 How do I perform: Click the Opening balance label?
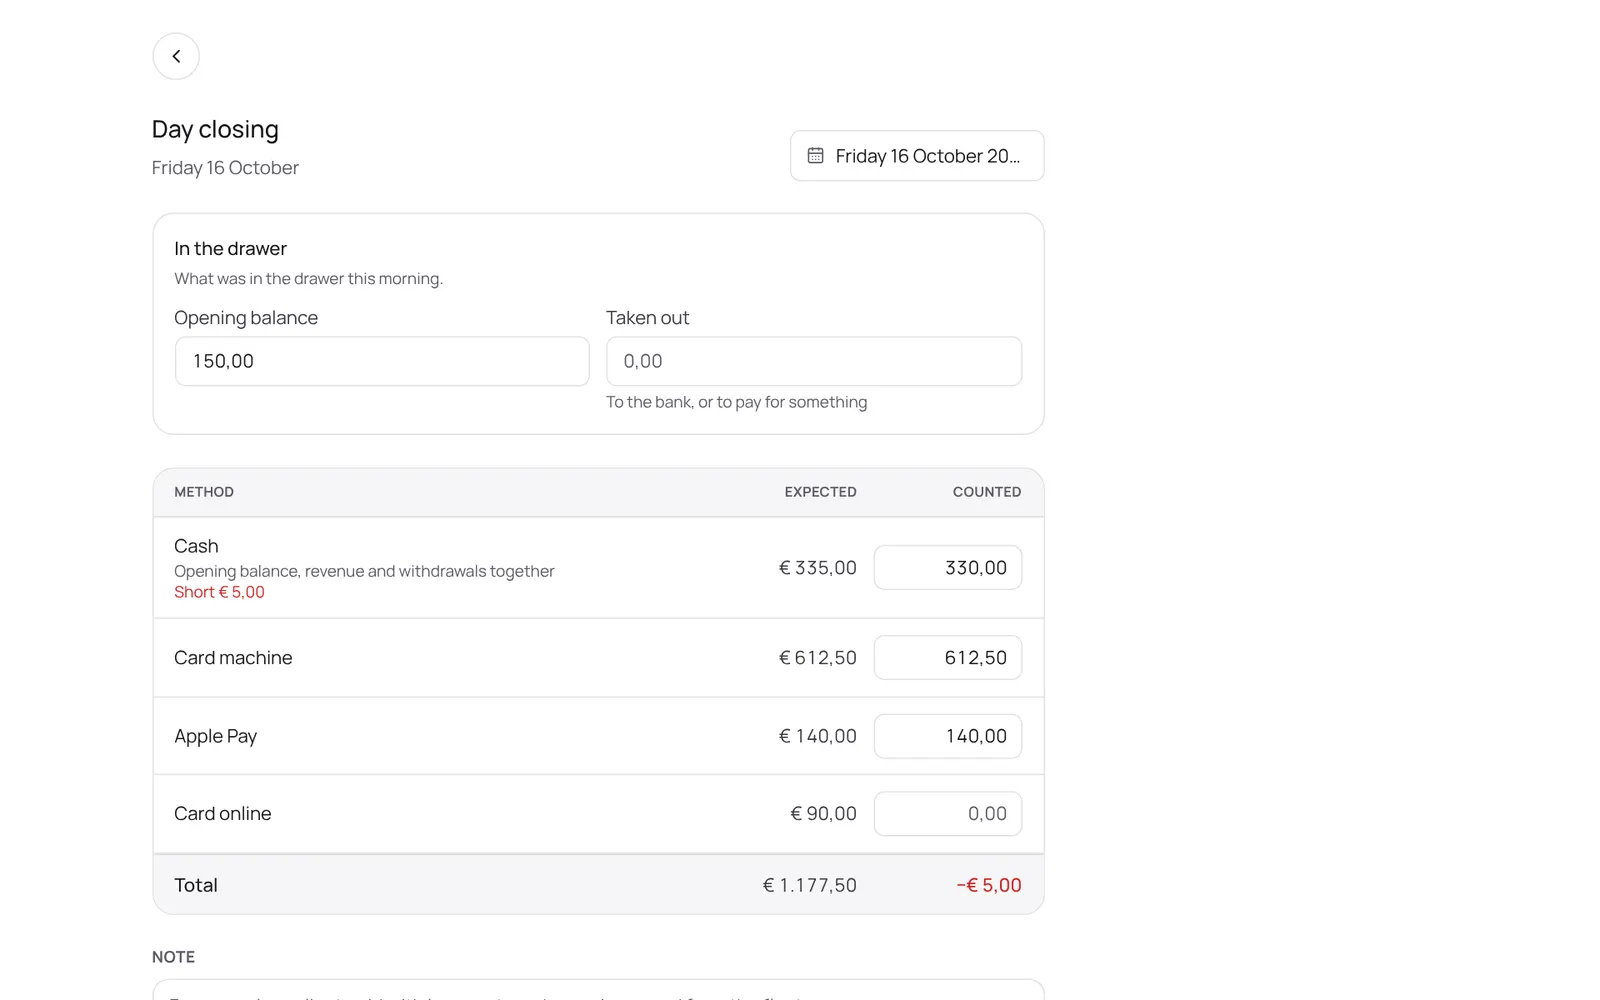[246, 318]
